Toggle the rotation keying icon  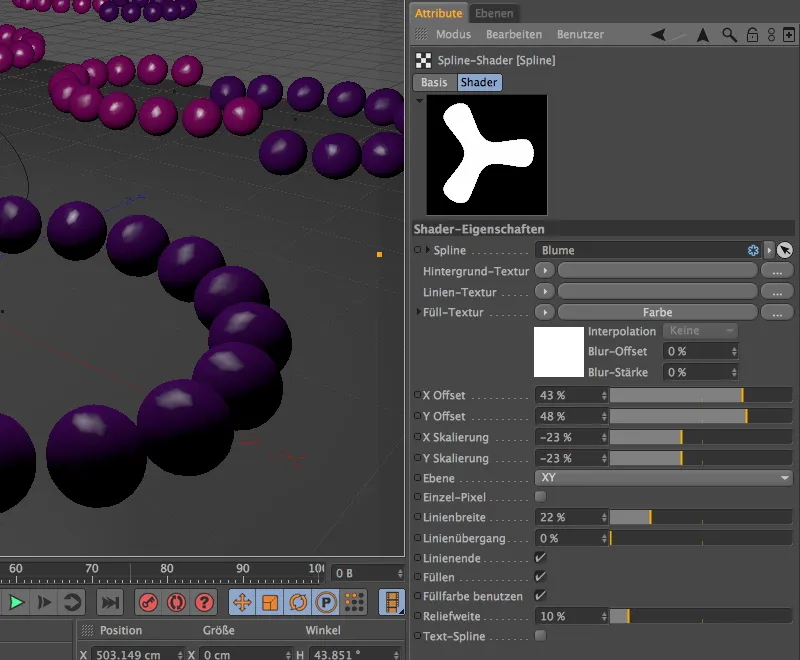tap(297, 602)
